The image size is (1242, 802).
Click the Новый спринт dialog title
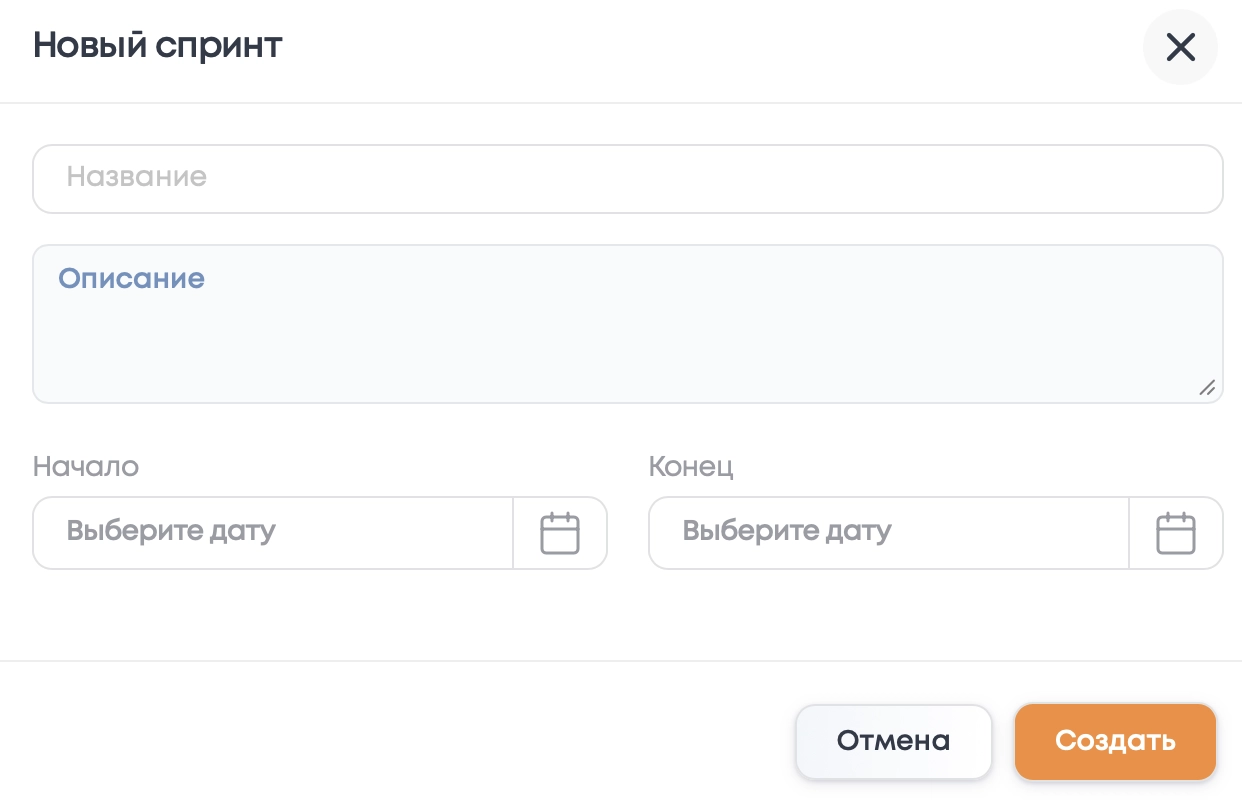[x=157, y=46]
